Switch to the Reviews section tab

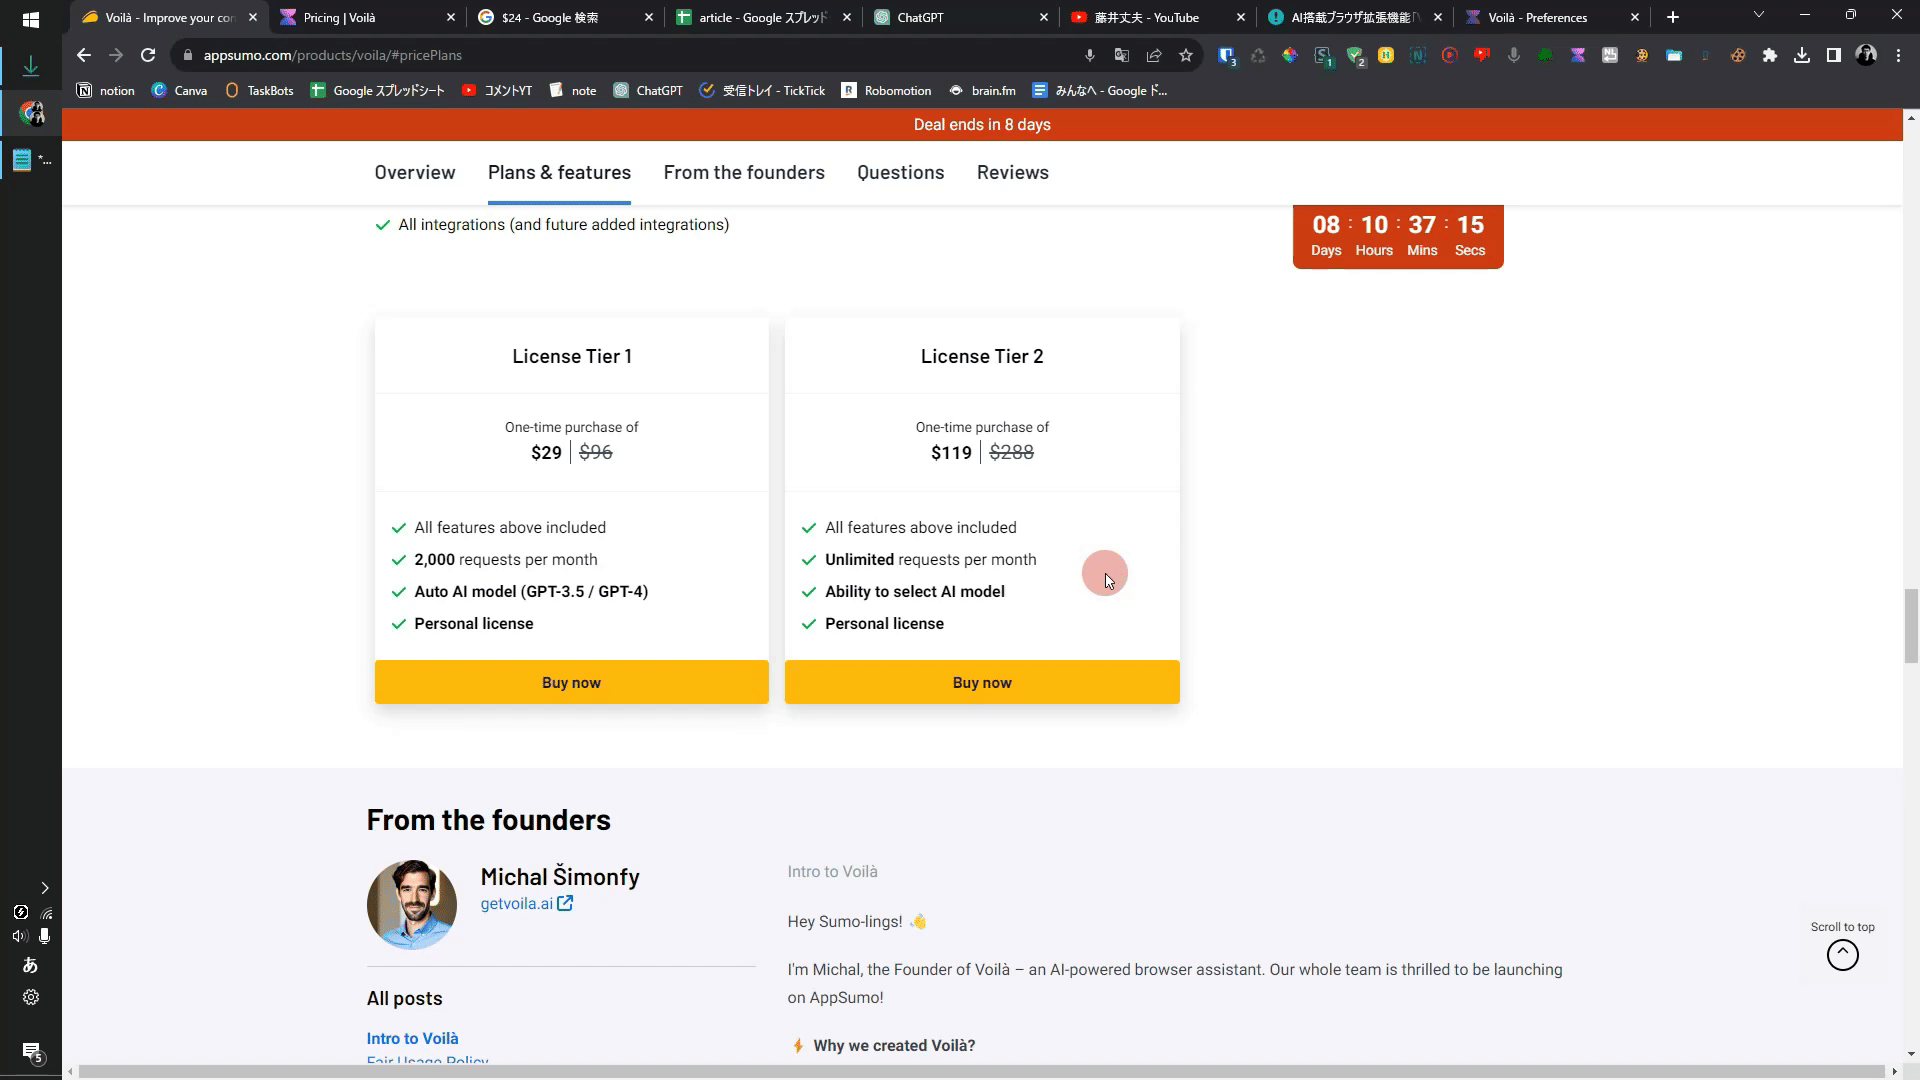1012,172
